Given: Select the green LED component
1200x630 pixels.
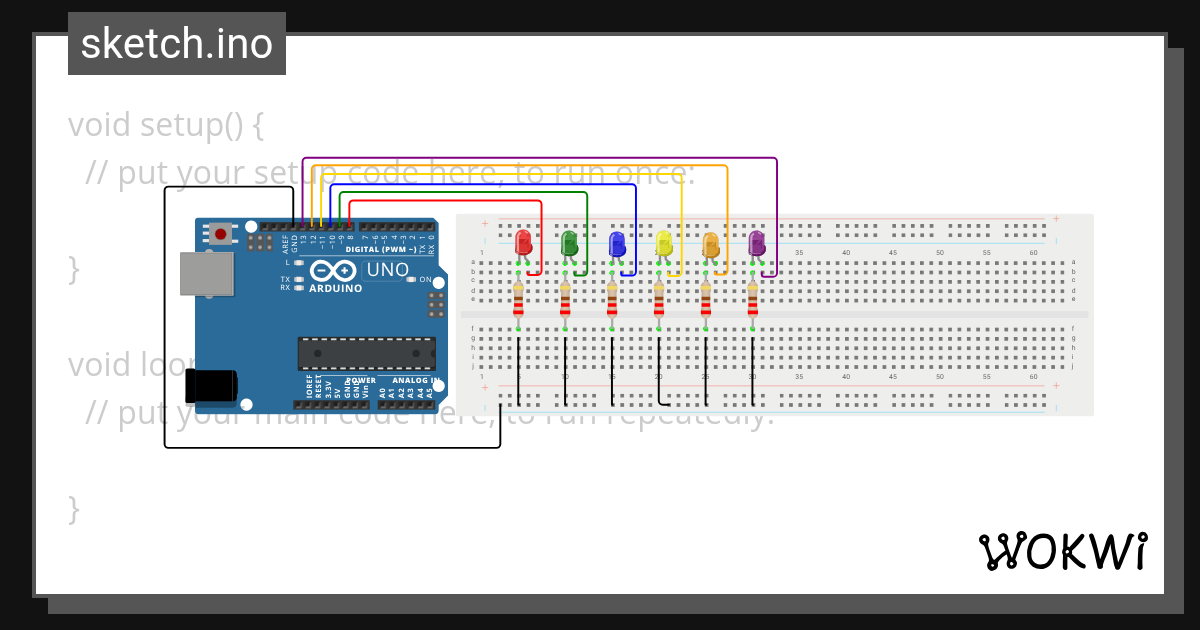Looking at the screenshot, I should point(569,243).
